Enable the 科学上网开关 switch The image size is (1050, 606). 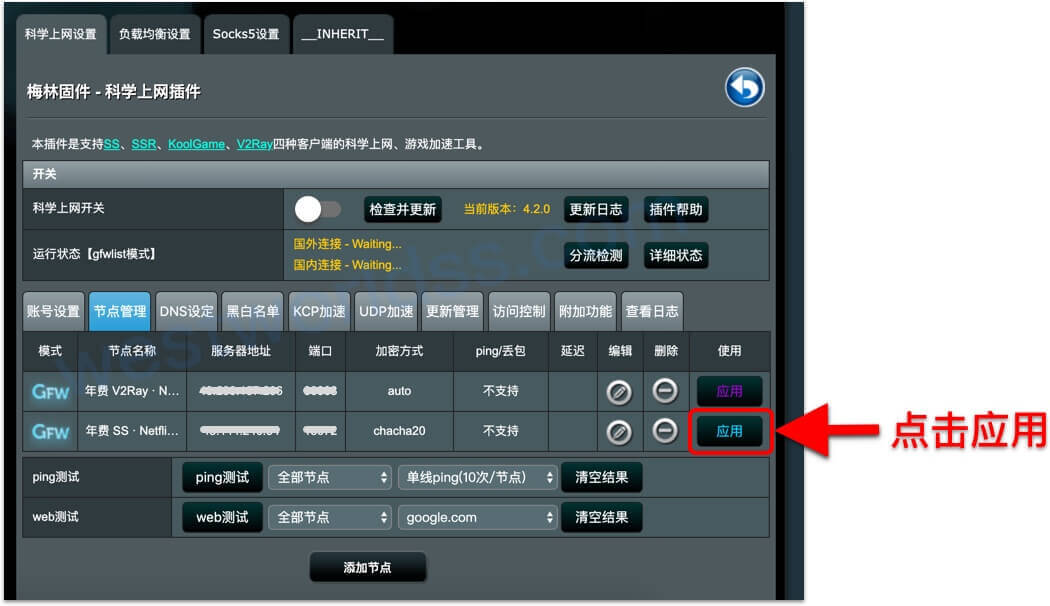pyautogui.click(x=316, y=209)
